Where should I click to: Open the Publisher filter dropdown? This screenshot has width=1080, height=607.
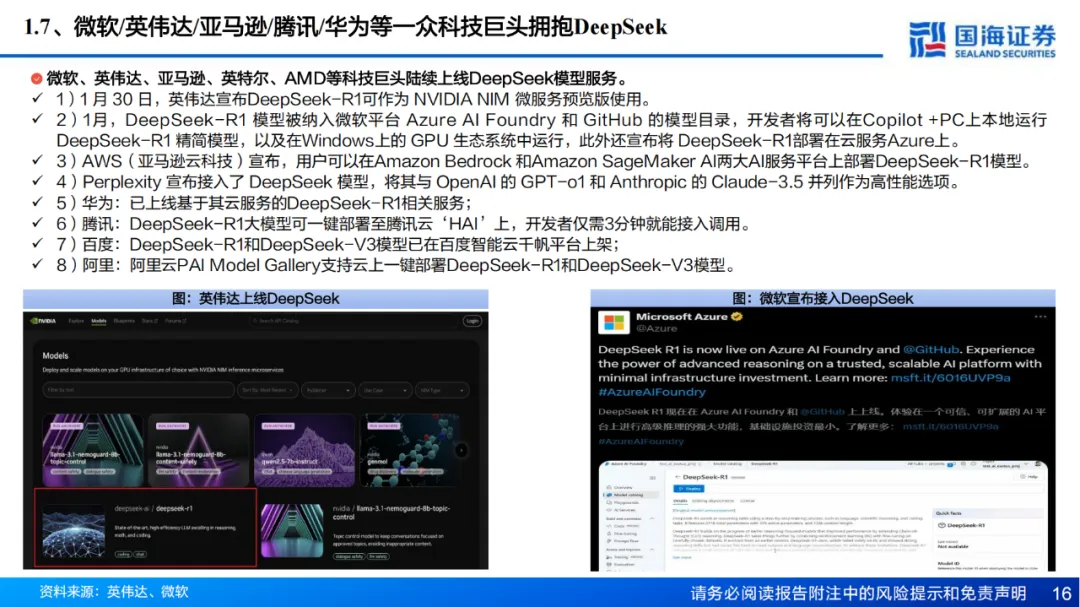[x=327, y=390]
